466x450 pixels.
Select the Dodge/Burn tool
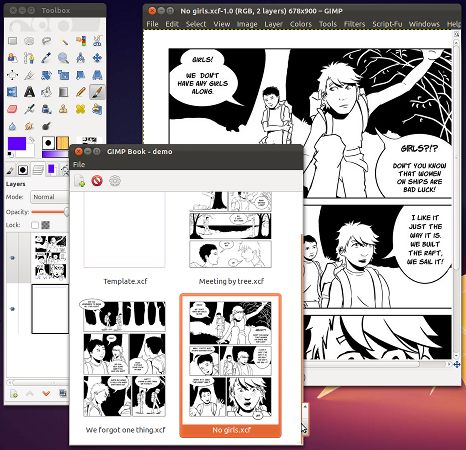pos(46,126)
